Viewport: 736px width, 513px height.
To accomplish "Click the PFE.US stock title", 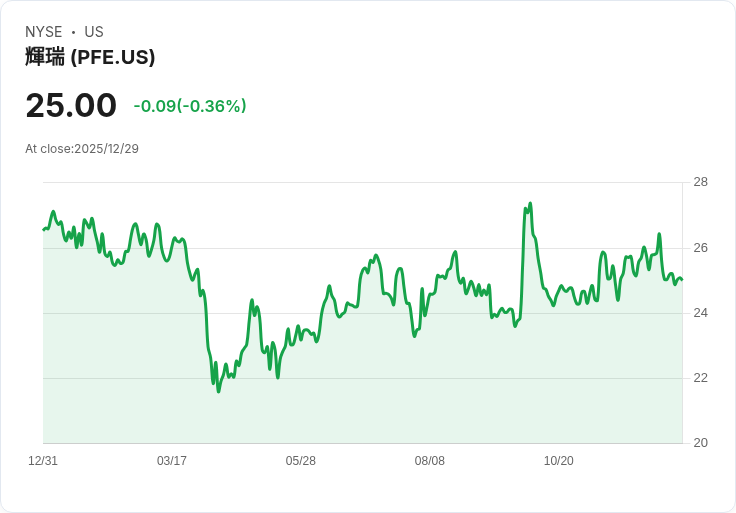I will click(x=90, y=57).
